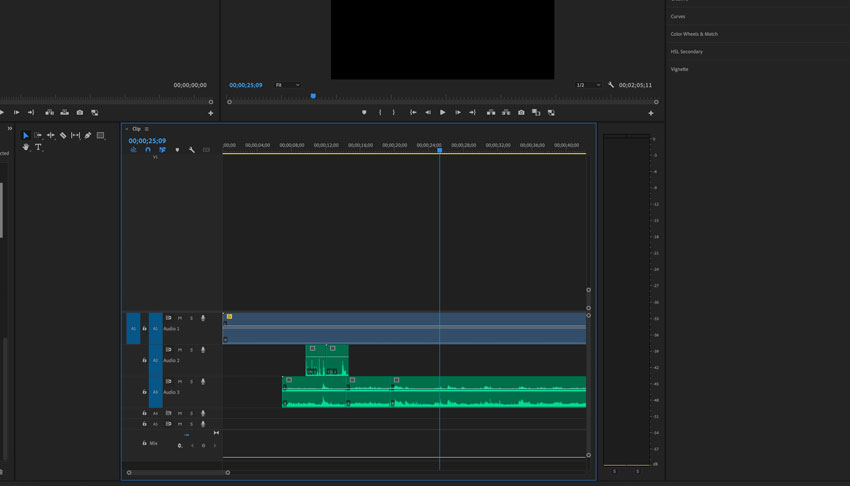Open the Fit zoom level dropdown
Viewport: 850px width, 486px height.
[288, 85]
